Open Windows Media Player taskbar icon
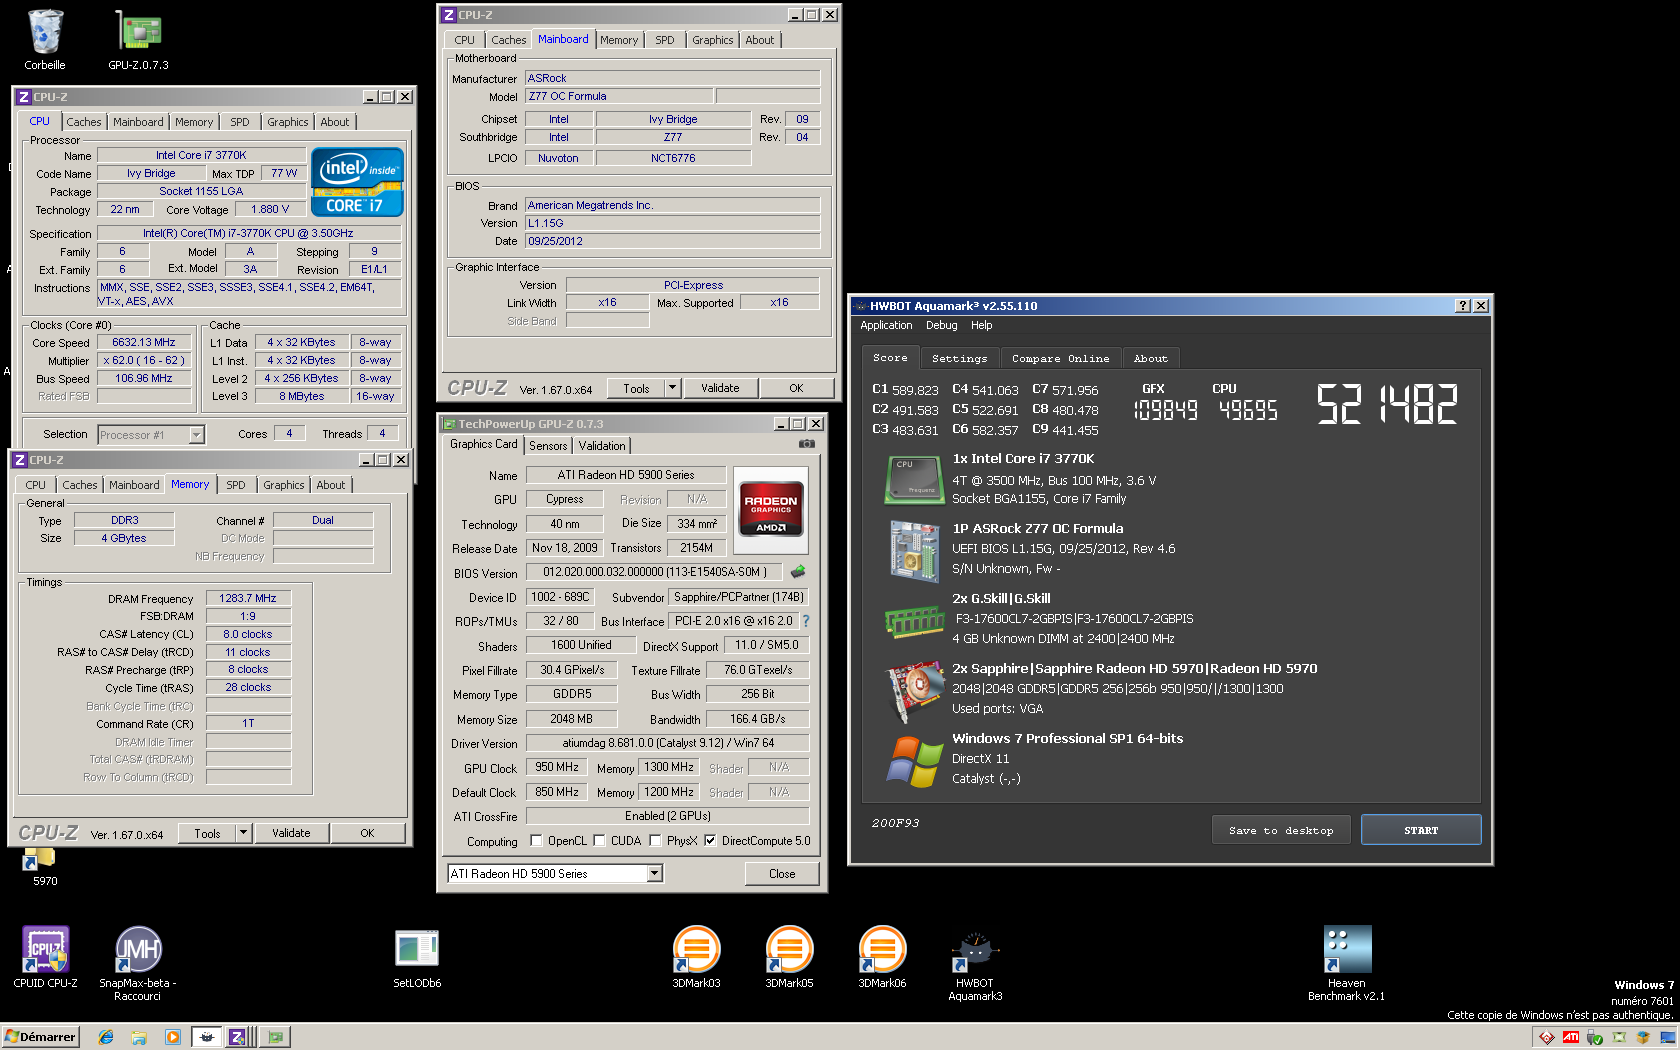The height and width of the screenshot is (1050, 1680). [172, 1037]
